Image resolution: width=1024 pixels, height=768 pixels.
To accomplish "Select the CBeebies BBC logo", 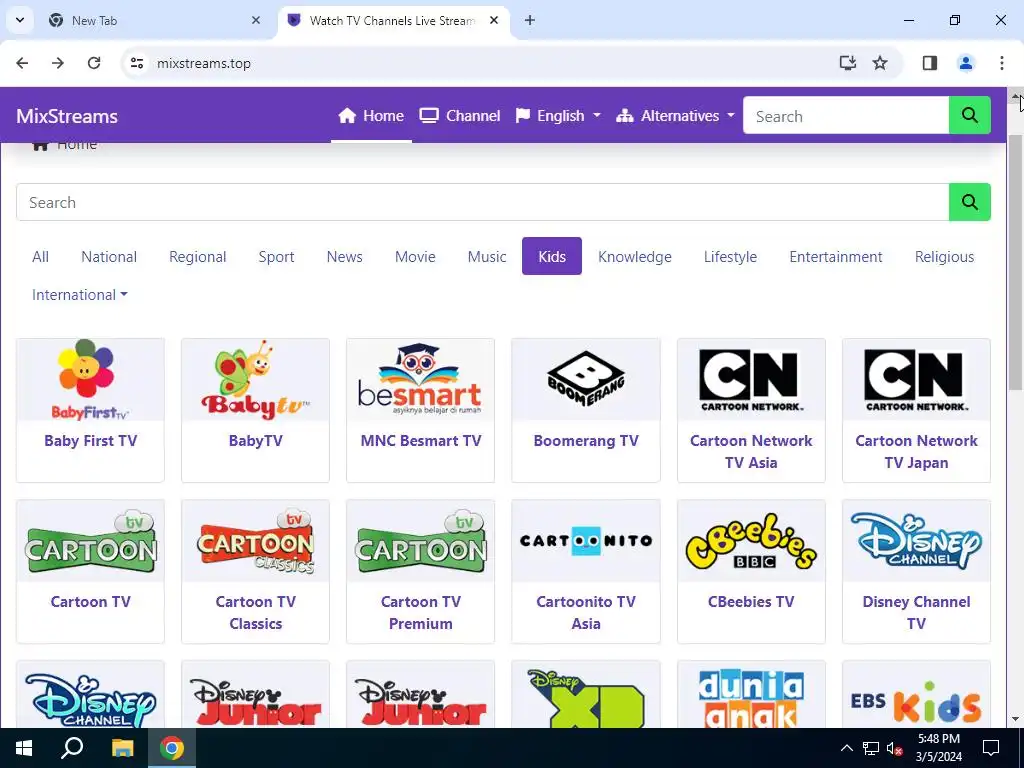I will point(751,541).
